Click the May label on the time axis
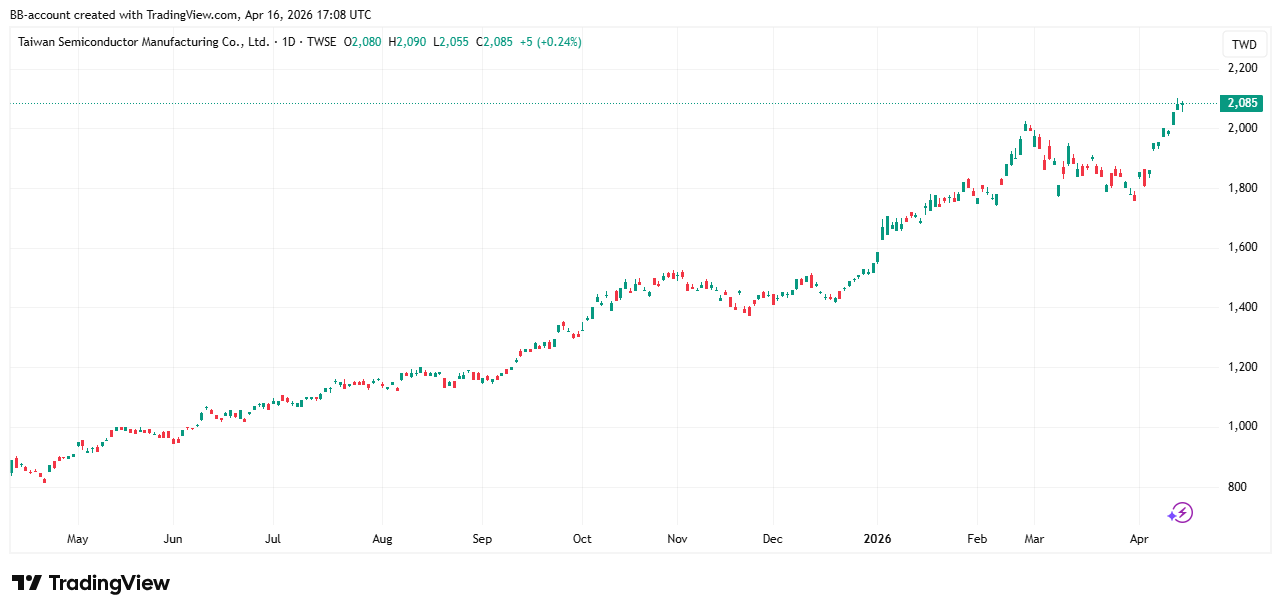The width and height of the screenshot is (1281, 613). tap(78, 539)
